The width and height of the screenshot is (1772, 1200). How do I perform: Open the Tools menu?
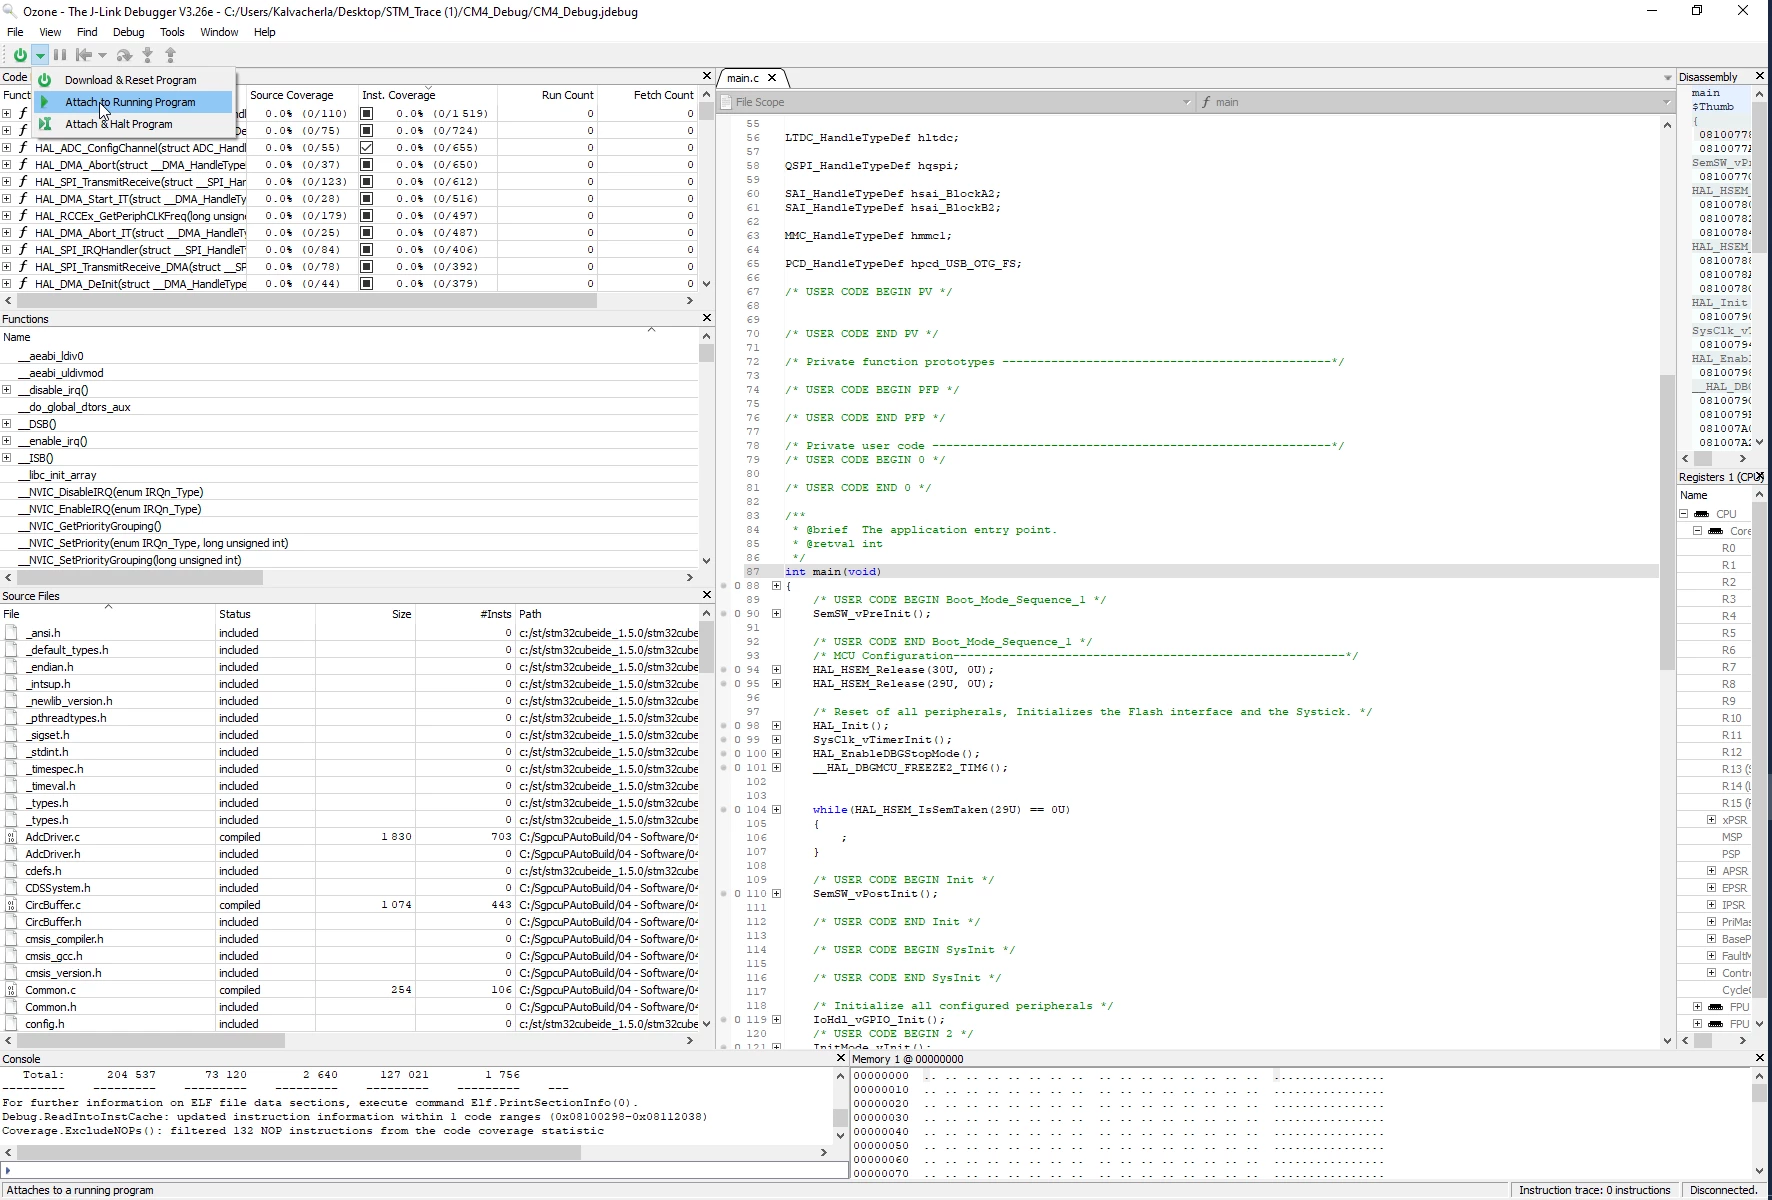(x=172, y=32)
